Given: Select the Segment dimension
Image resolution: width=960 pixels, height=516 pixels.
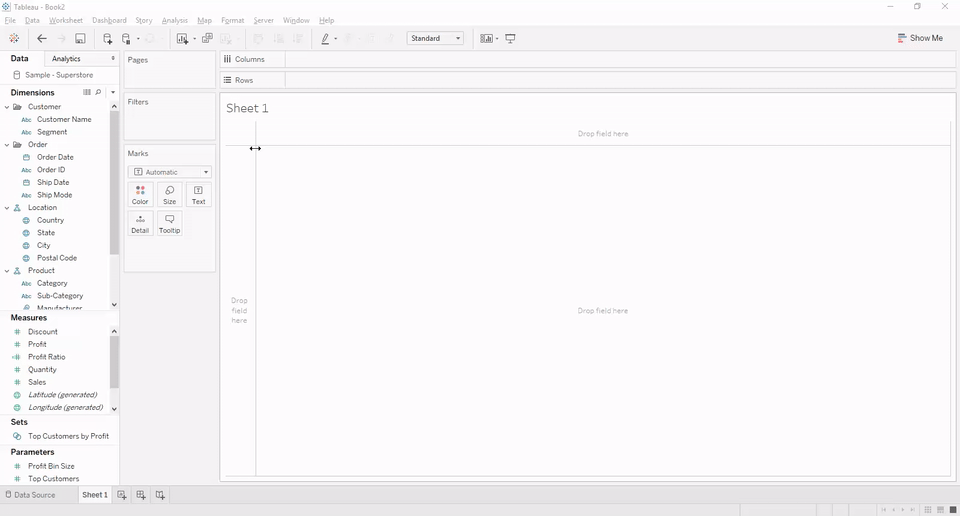Looking at the screenshot, I should point(52,132).
